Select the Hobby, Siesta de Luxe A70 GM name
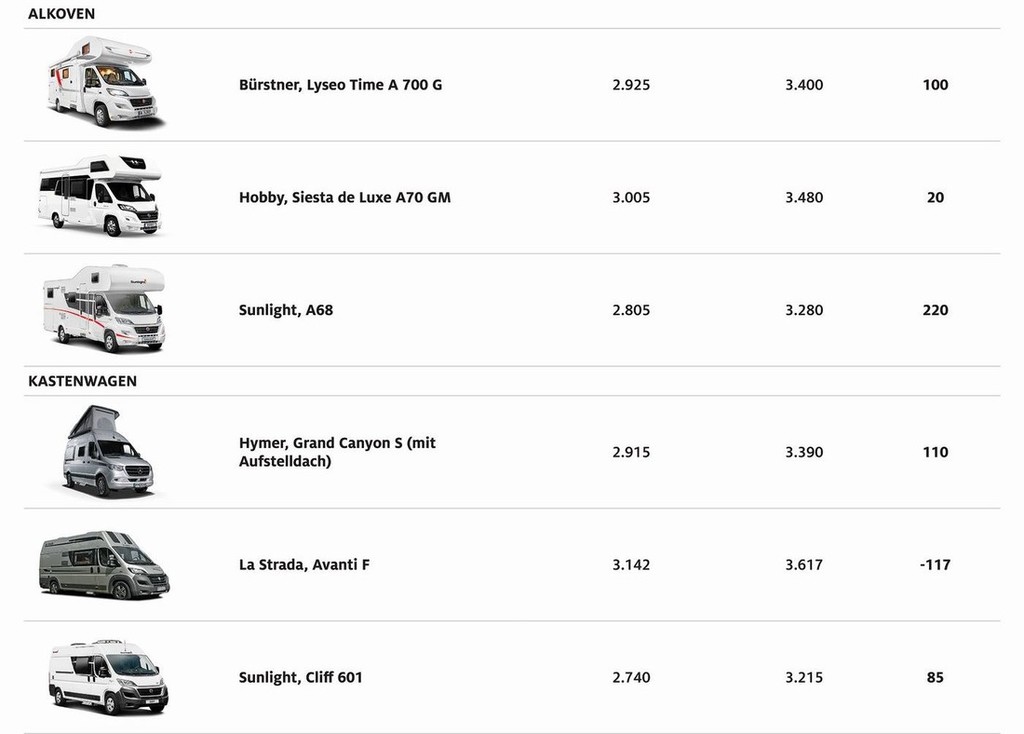 (344, 198)
